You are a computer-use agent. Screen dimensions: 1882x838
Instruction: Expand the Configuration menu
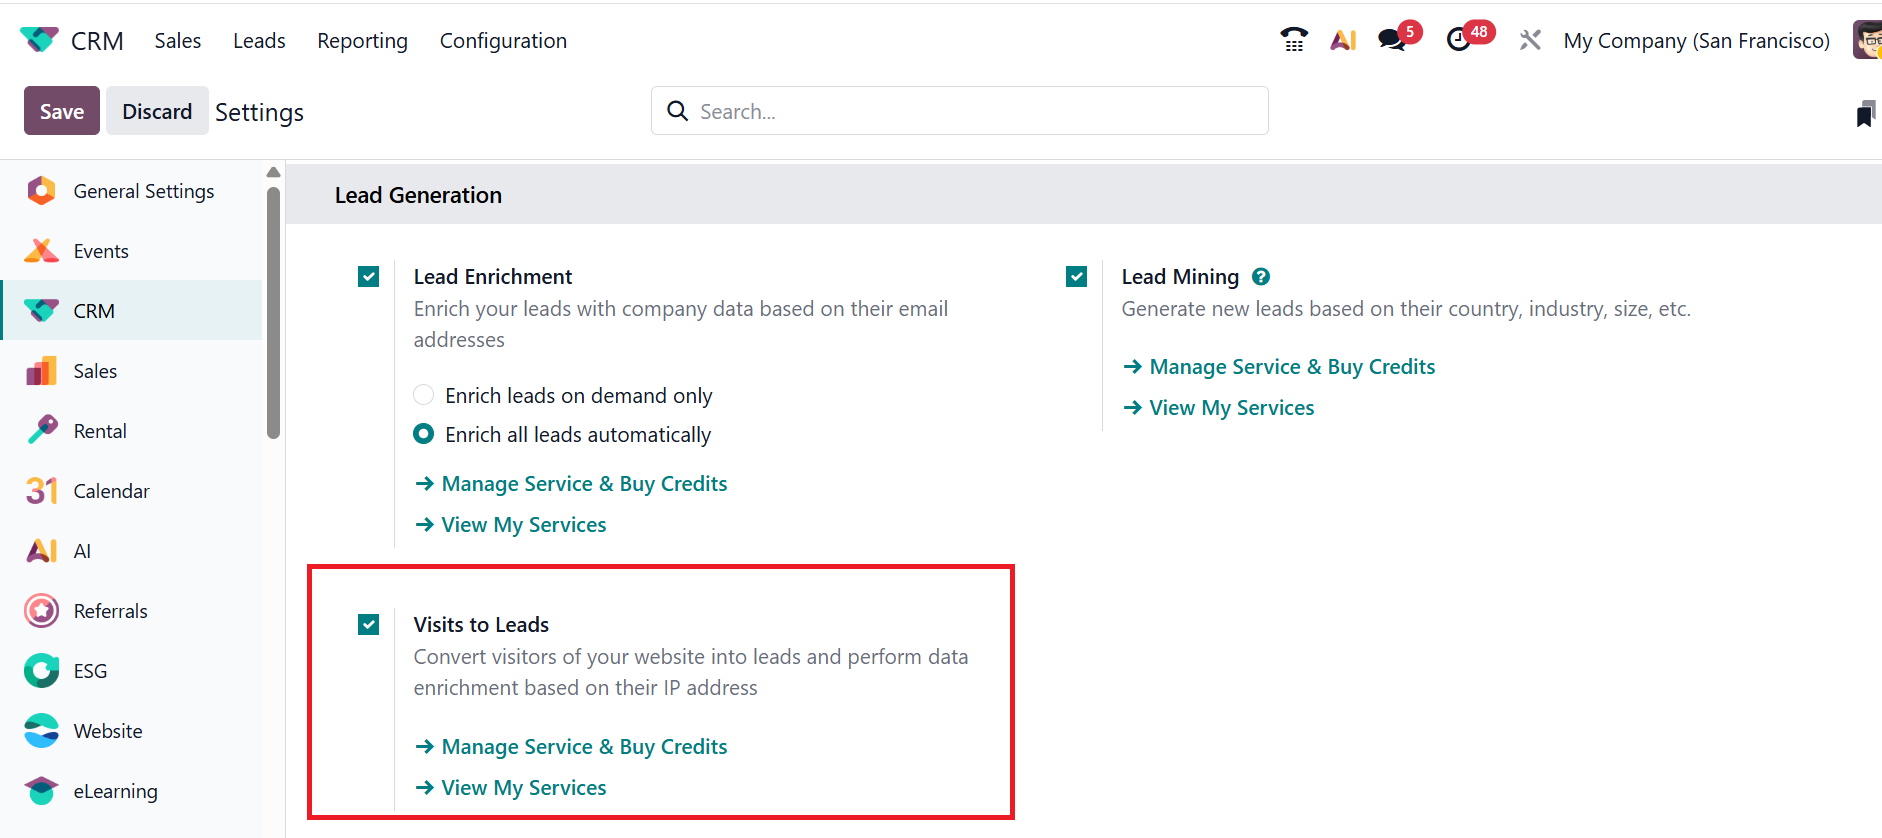point(503,41)
